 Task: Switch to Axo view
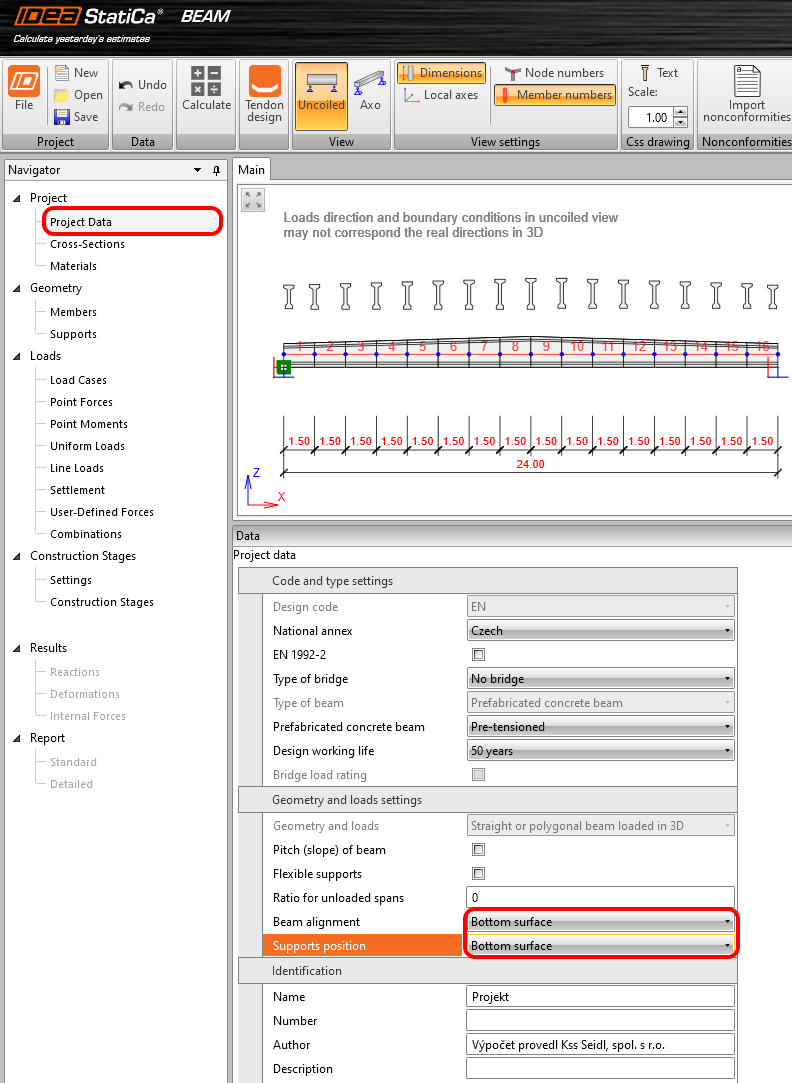(x=370, y=81)
